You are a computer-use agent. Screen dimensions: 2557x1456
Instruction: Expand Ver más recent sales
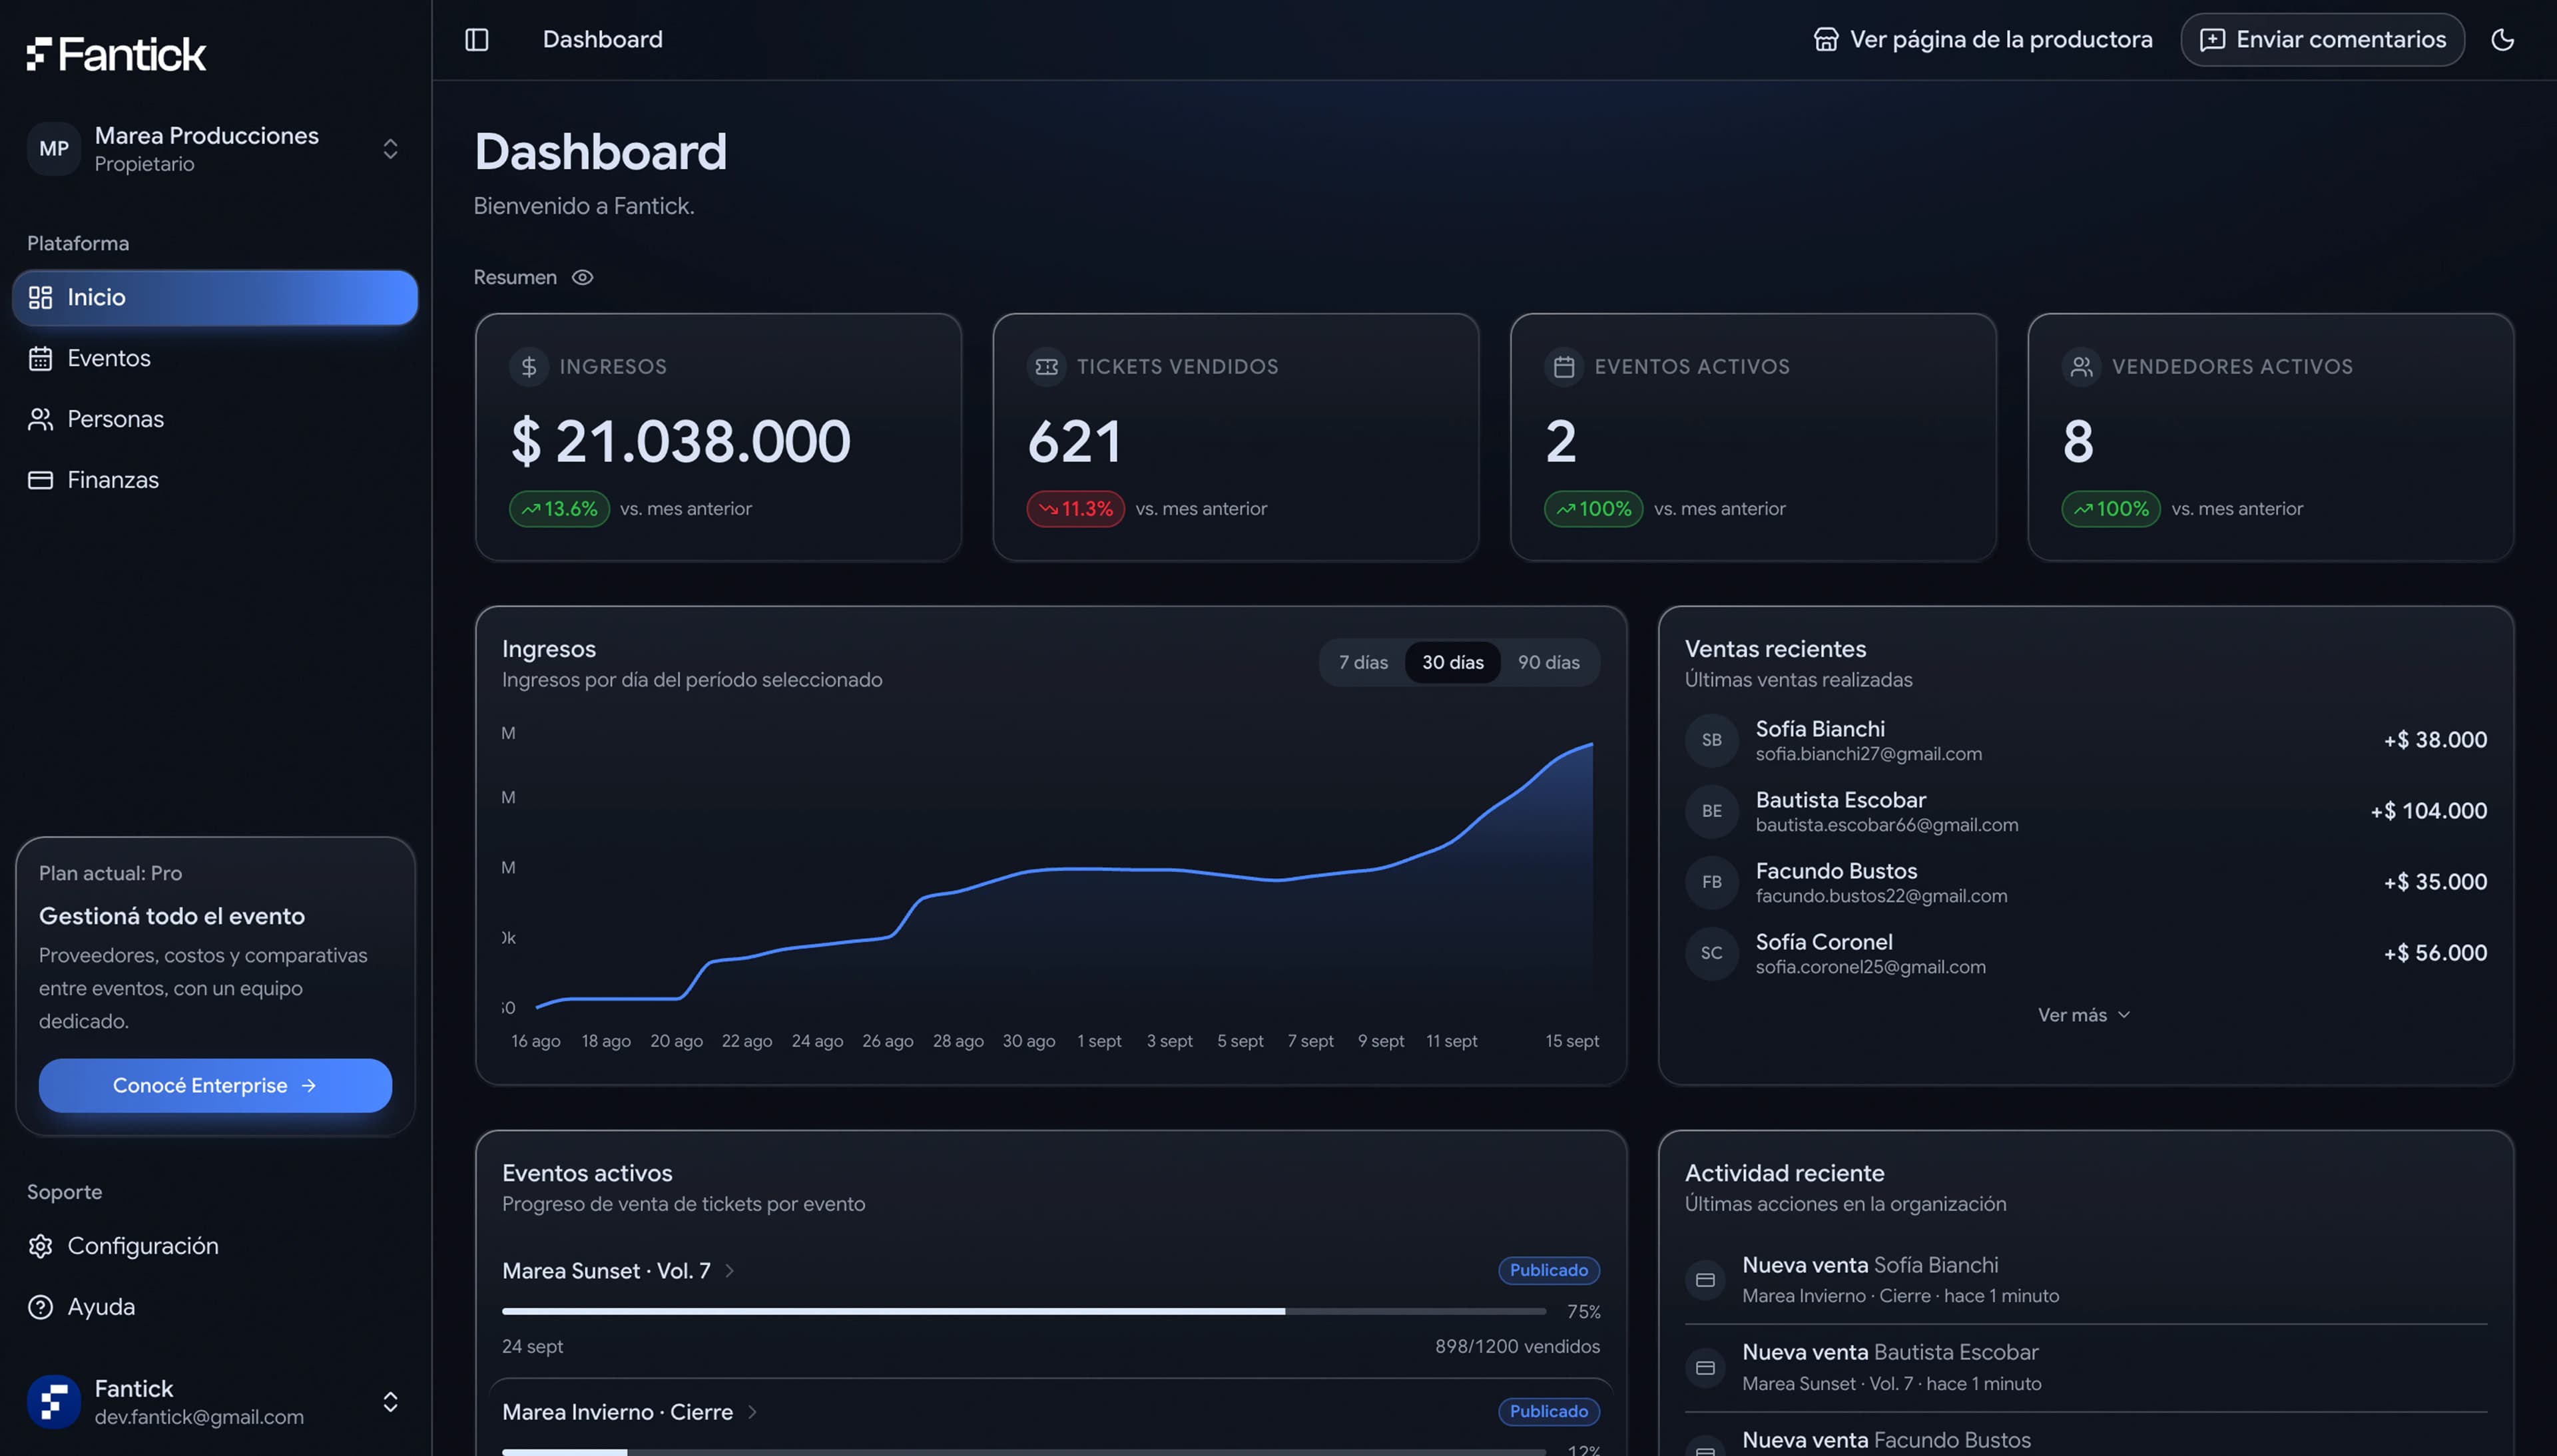[x=2085, y=1016]
